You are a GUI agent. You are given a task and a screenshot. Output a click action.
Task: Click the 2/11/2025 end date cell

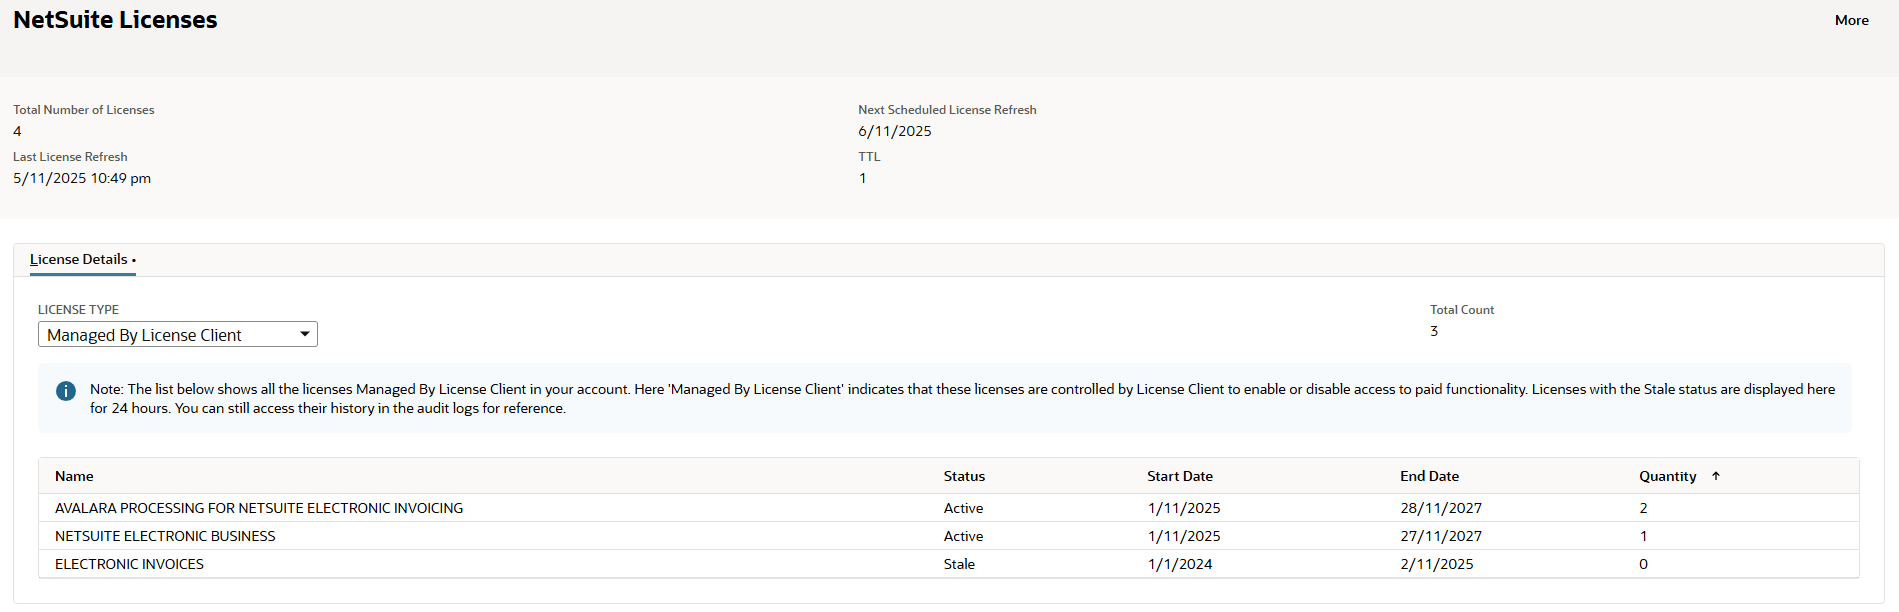coord(1437,564)
